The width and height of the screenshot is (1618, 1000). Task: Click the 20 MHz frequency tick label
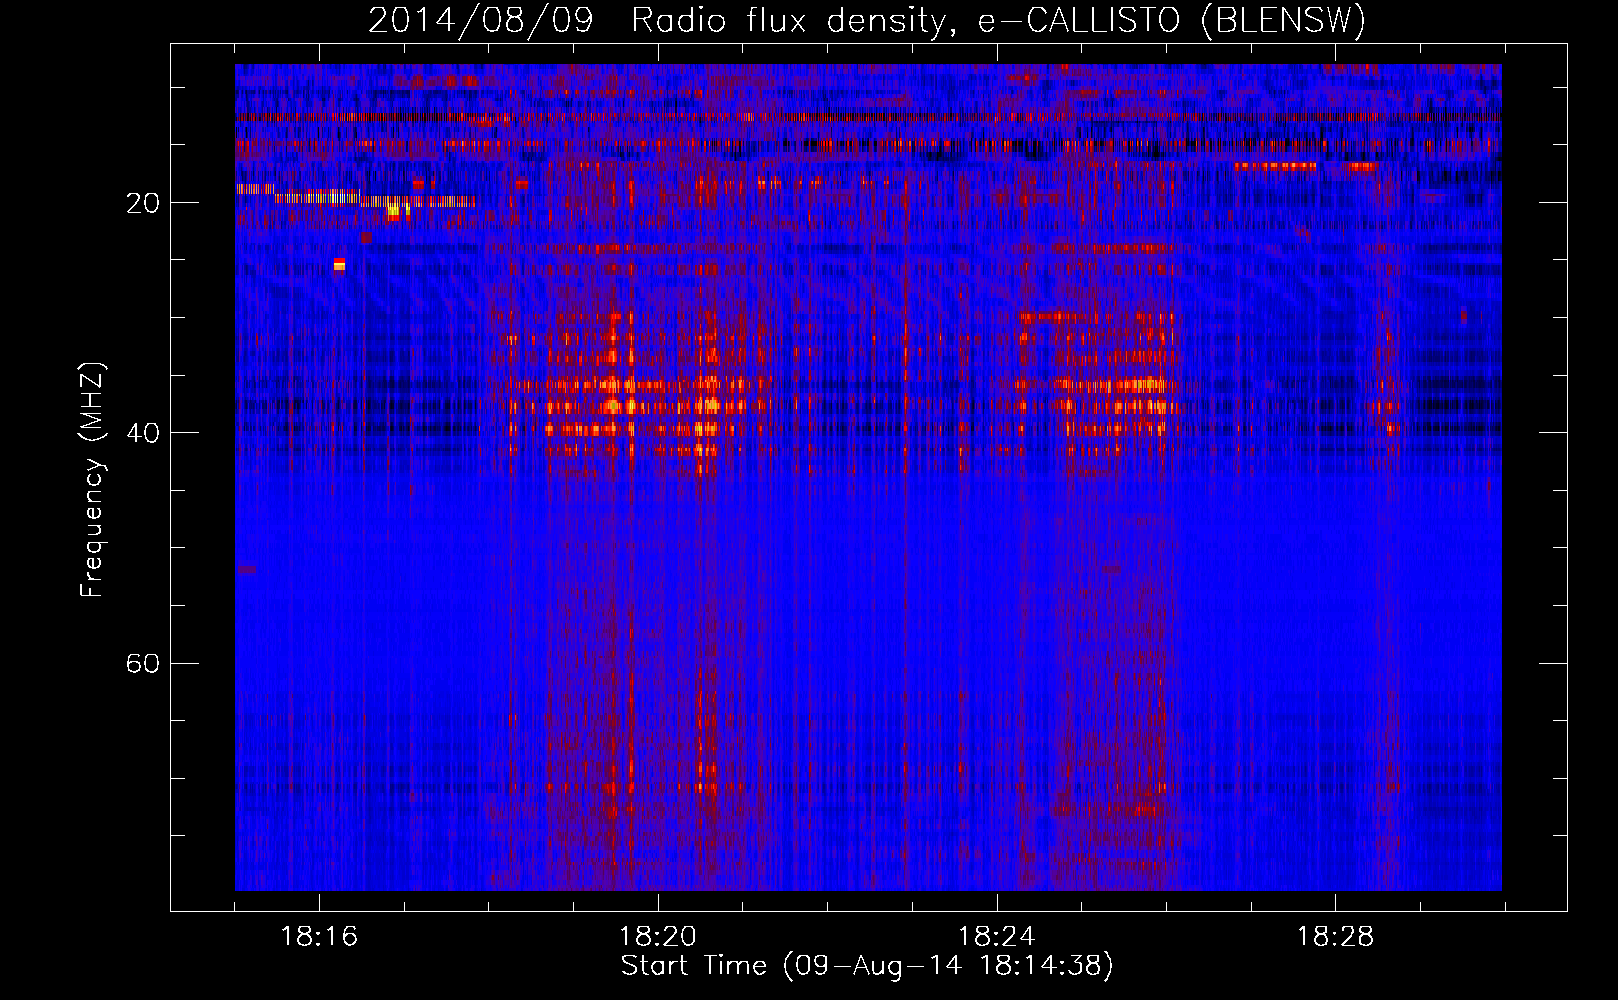(143, 203)
